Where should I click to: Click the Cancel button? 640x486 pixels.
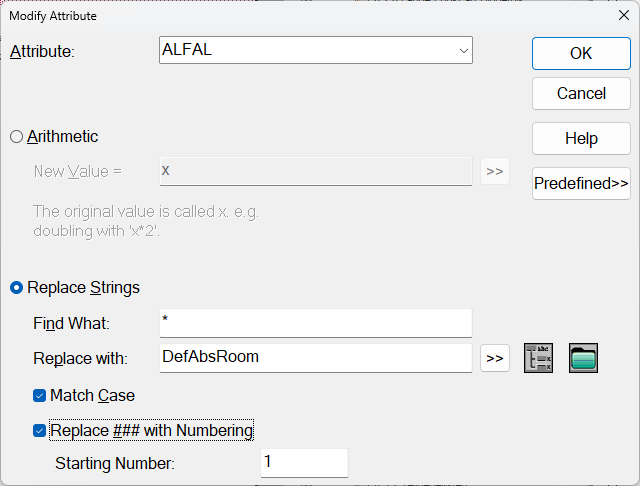click(581, 93)
